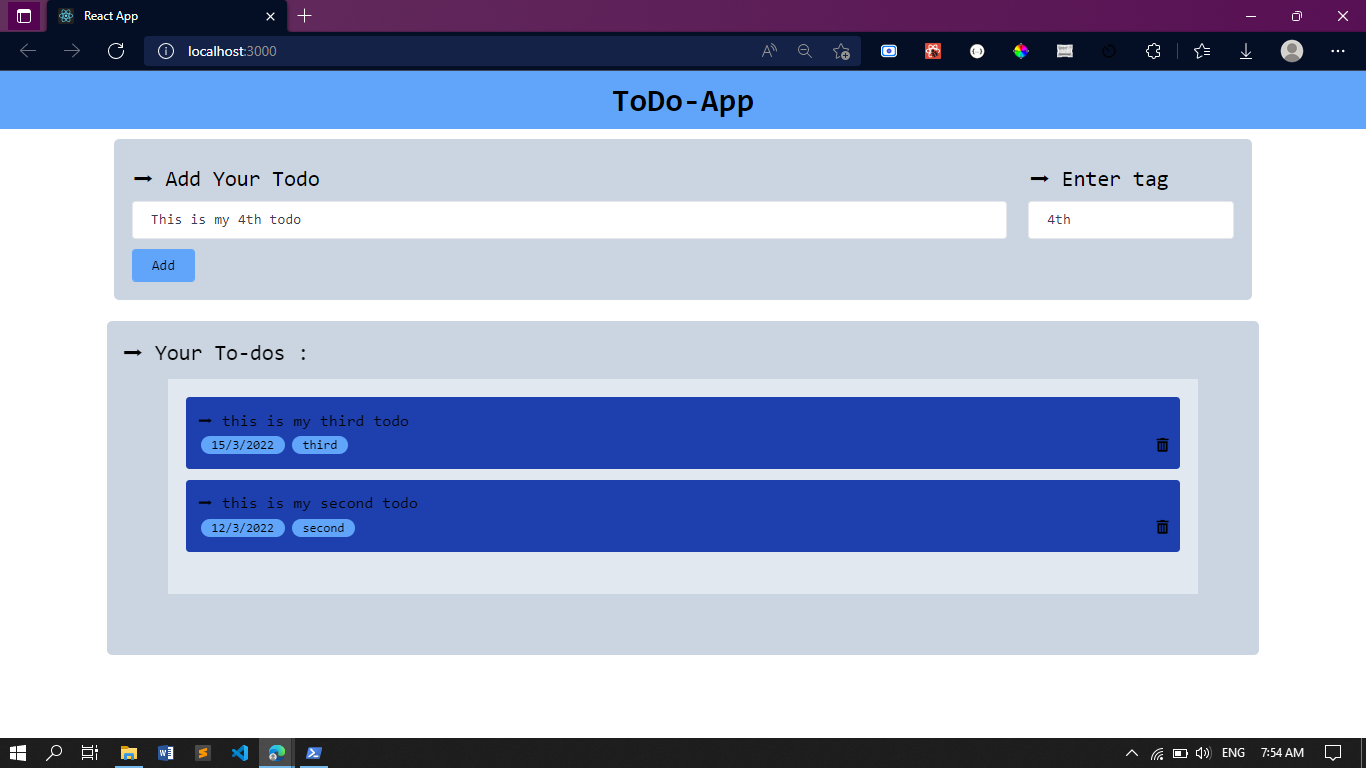1366x768 pixels.
Task: Open PowerShell from the taskbar
Action: point(313,752)
